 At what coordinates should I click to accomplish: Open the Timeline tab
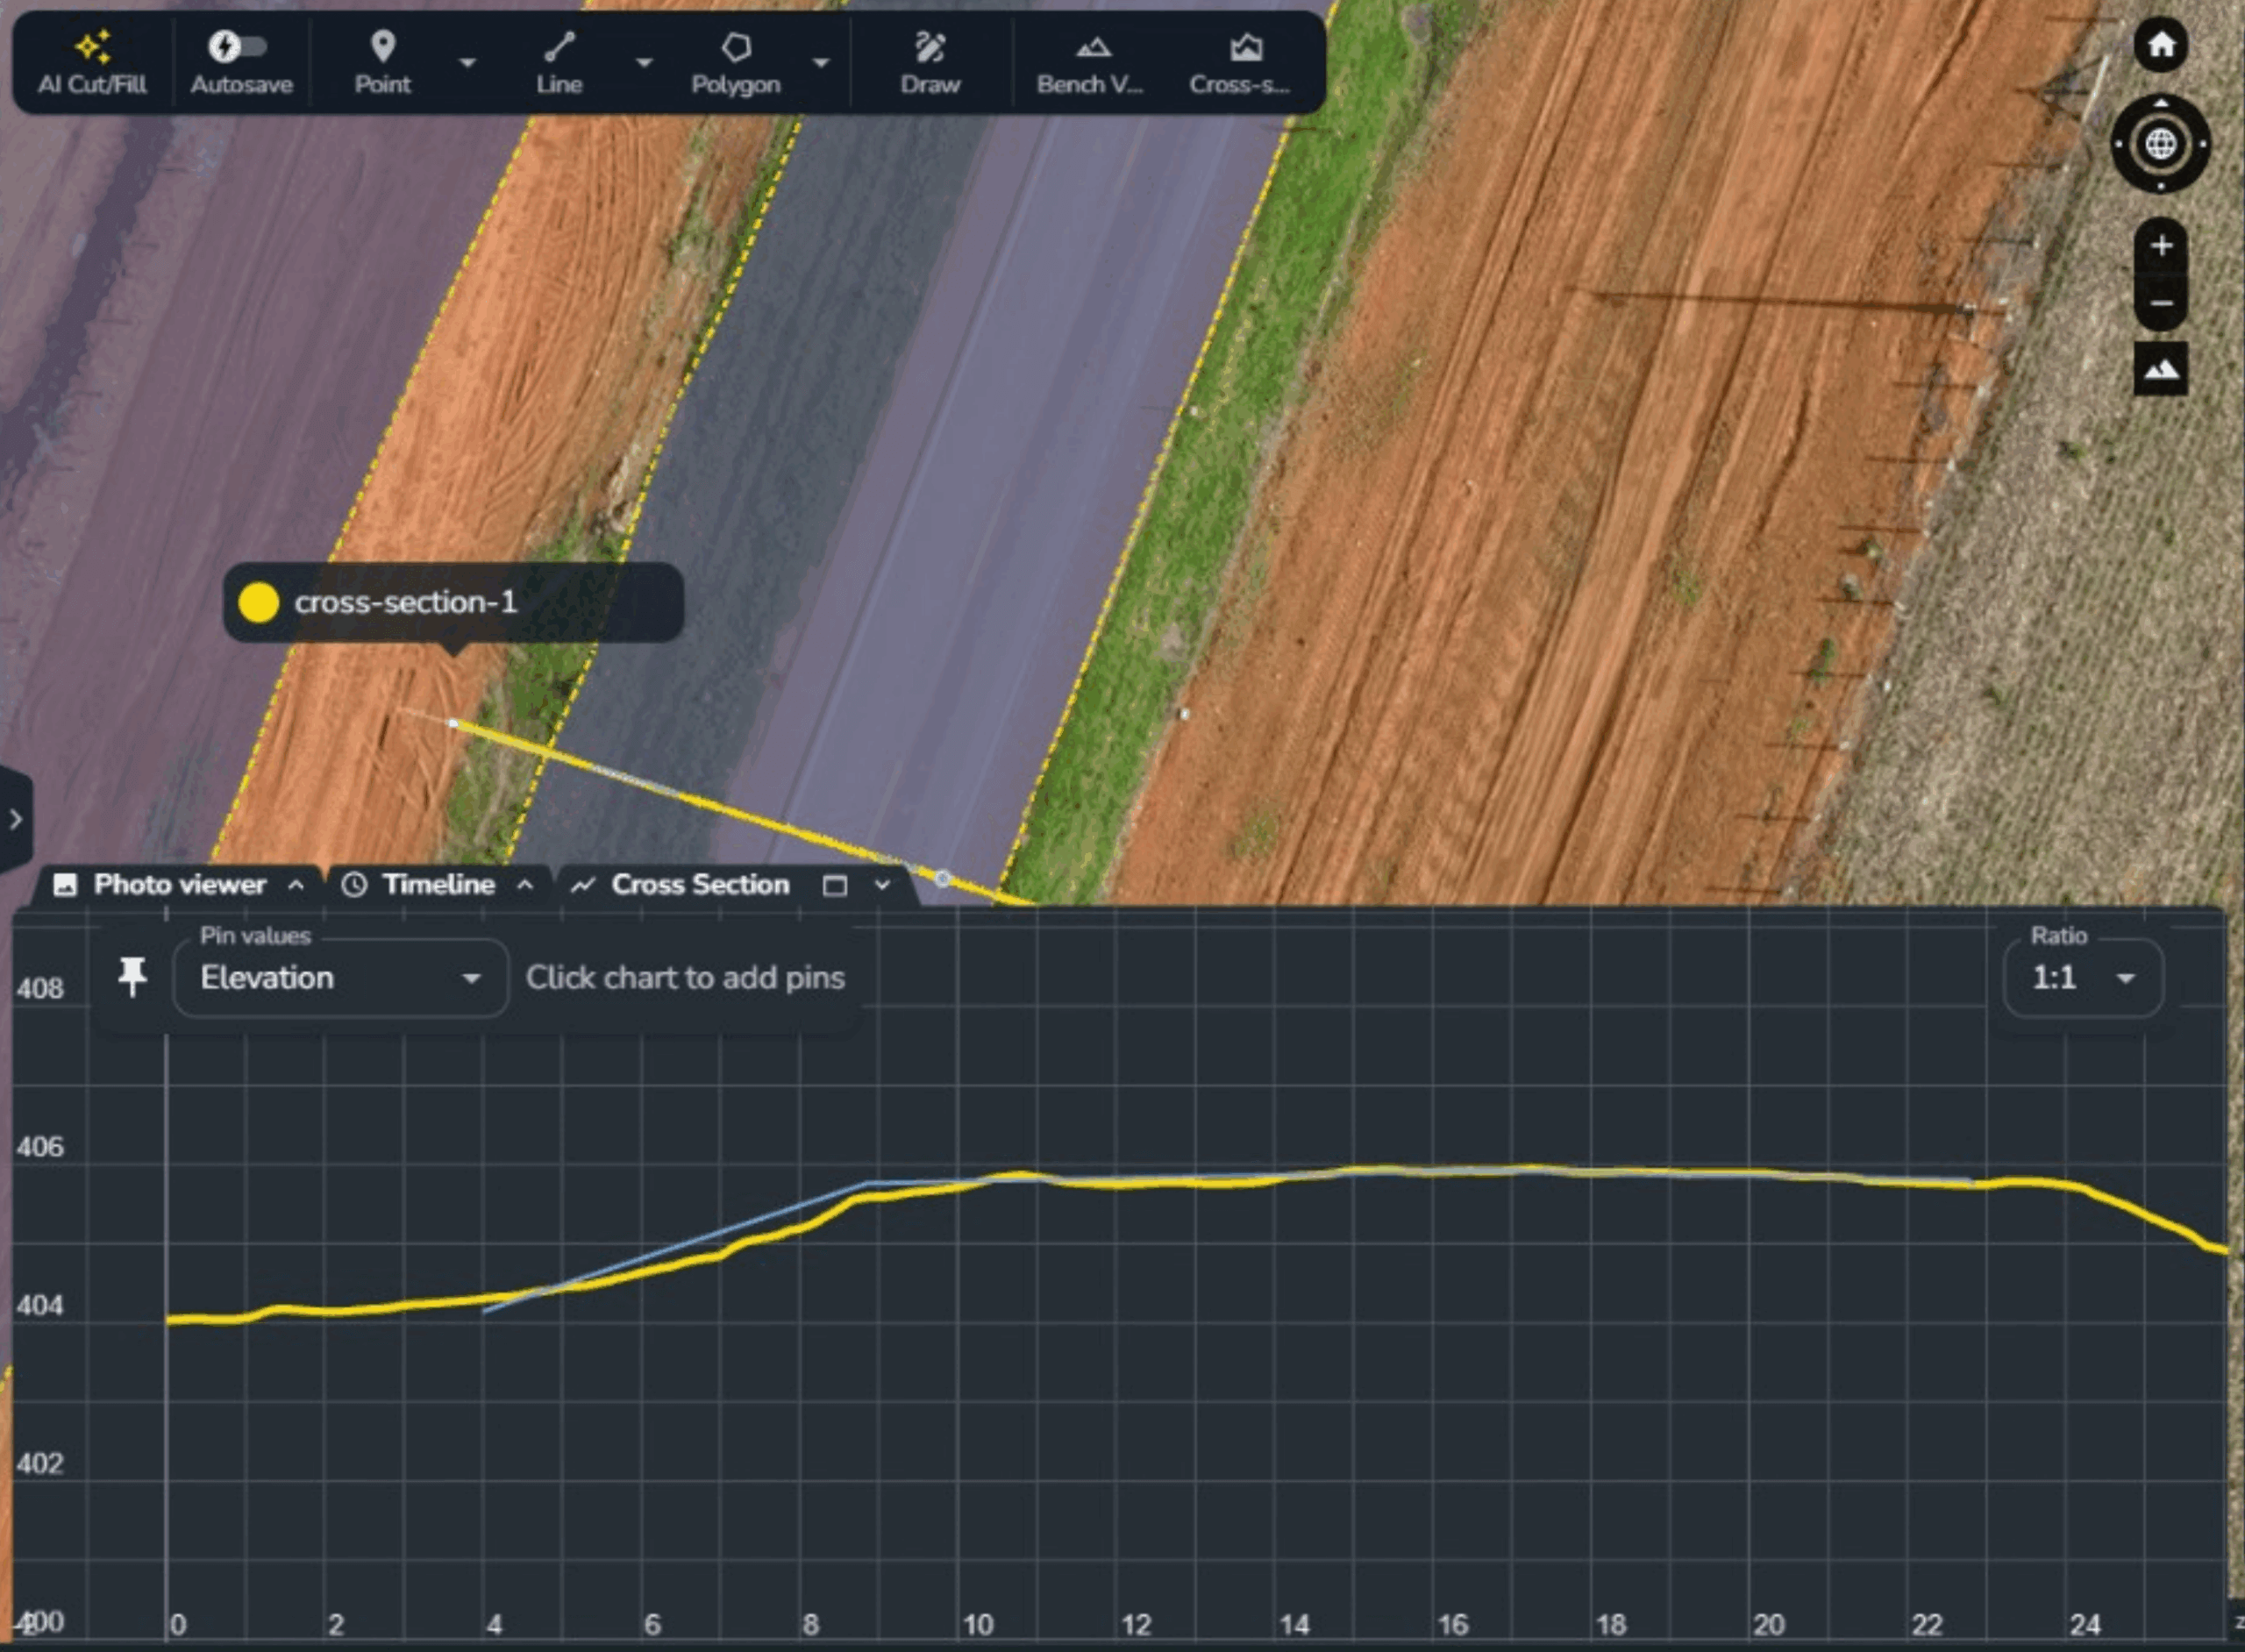[x=437, y=885]
